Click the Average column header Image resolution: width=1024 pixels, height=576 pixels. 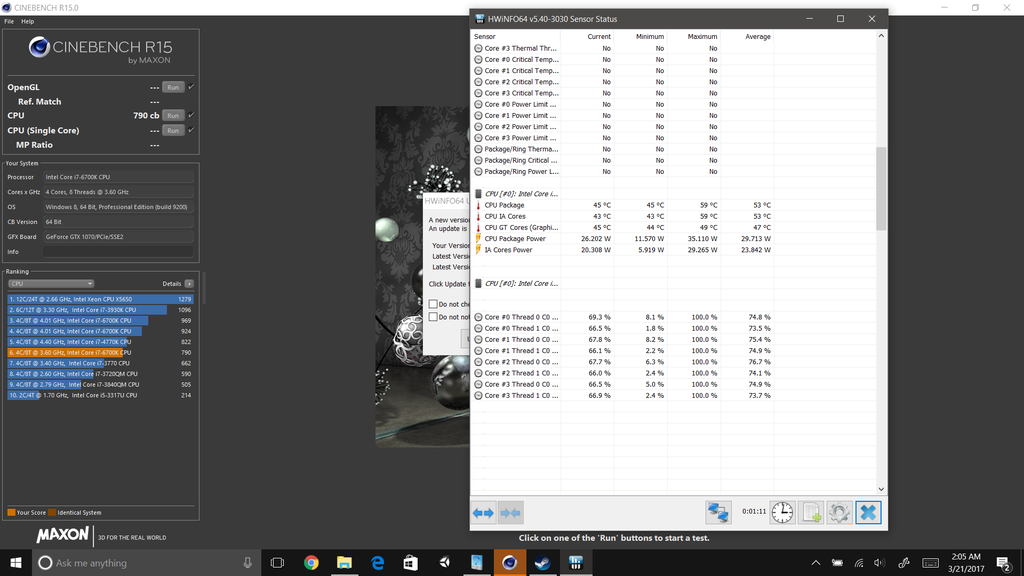[x=758, y=37]
